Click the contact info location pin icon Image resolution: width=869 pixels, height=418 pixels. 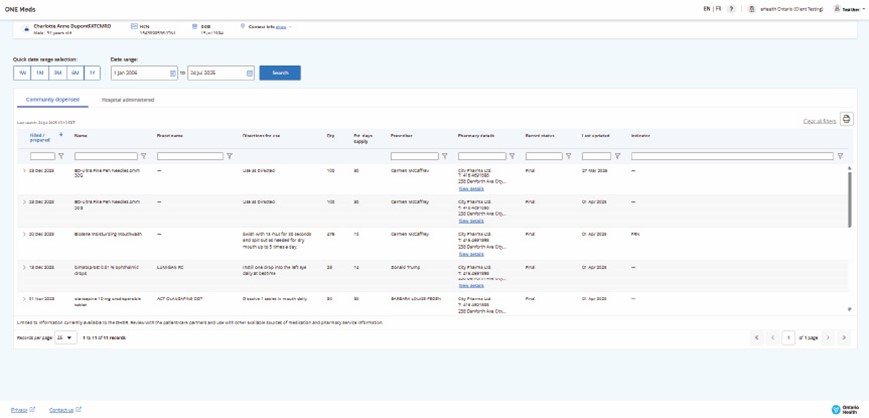point(242,26)
